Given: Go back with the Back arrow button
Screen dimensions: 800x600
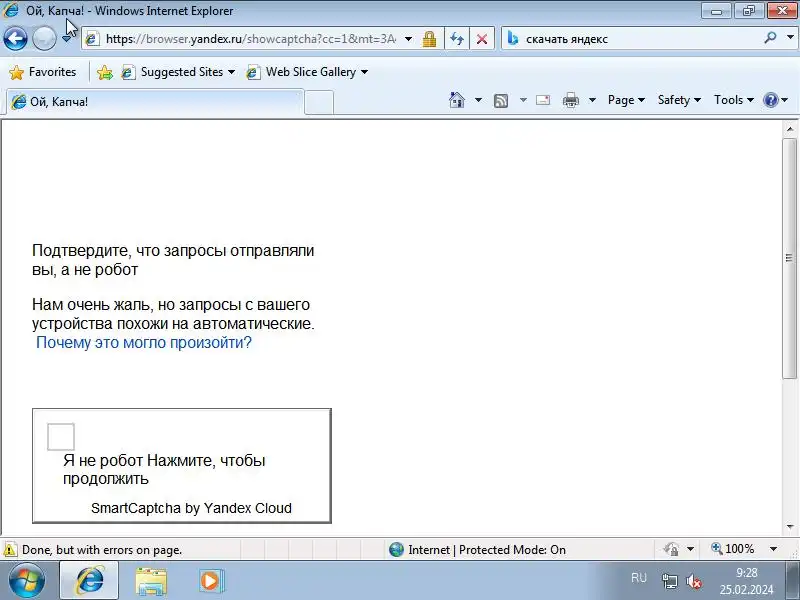Looking at the screenshot, I should click(x=15, y=38).
